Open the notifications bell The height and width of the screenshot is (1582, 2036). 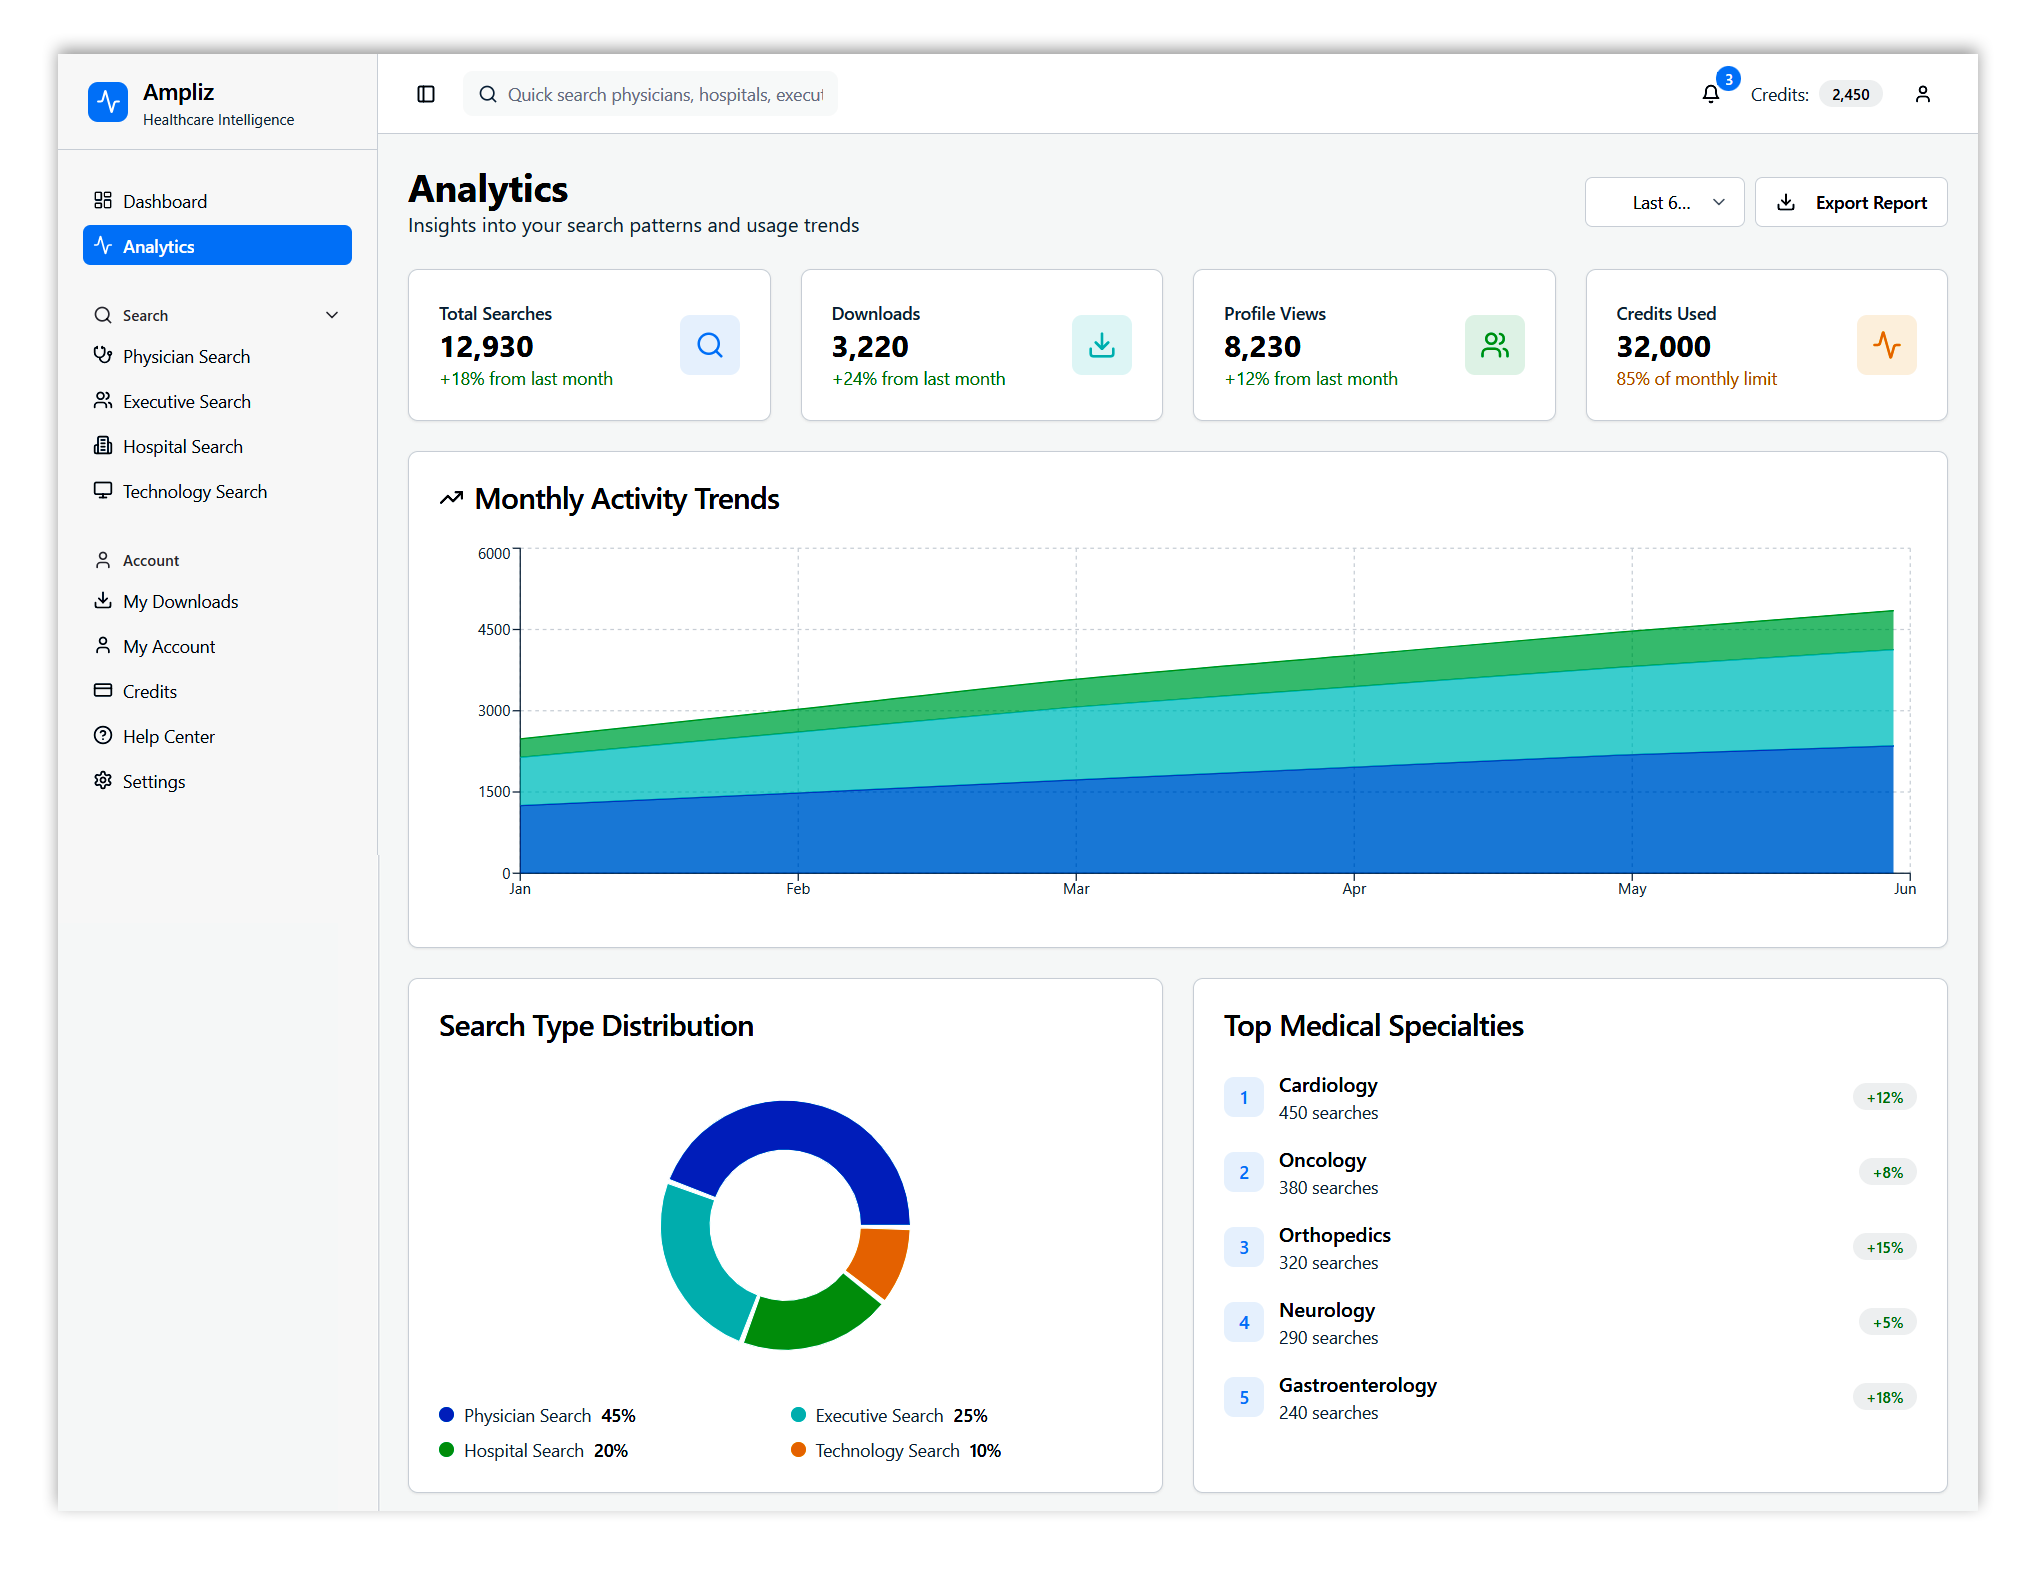(x=1711, y=94)
